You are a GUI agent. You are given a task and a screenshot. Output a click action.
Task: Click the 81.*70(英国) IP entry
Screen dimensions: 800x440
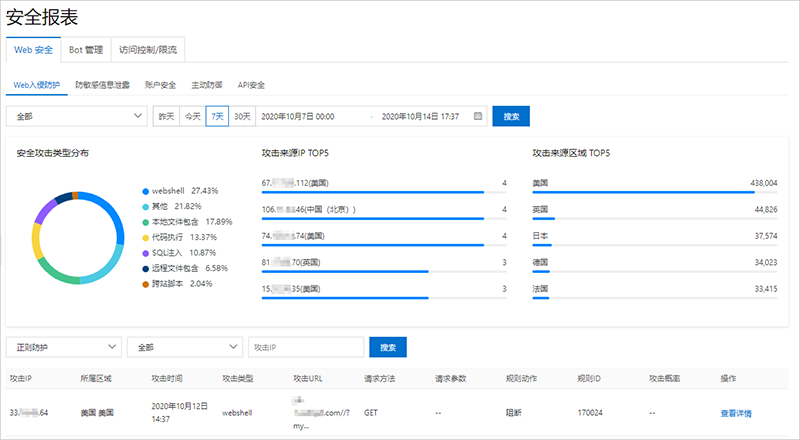[291, 262]
